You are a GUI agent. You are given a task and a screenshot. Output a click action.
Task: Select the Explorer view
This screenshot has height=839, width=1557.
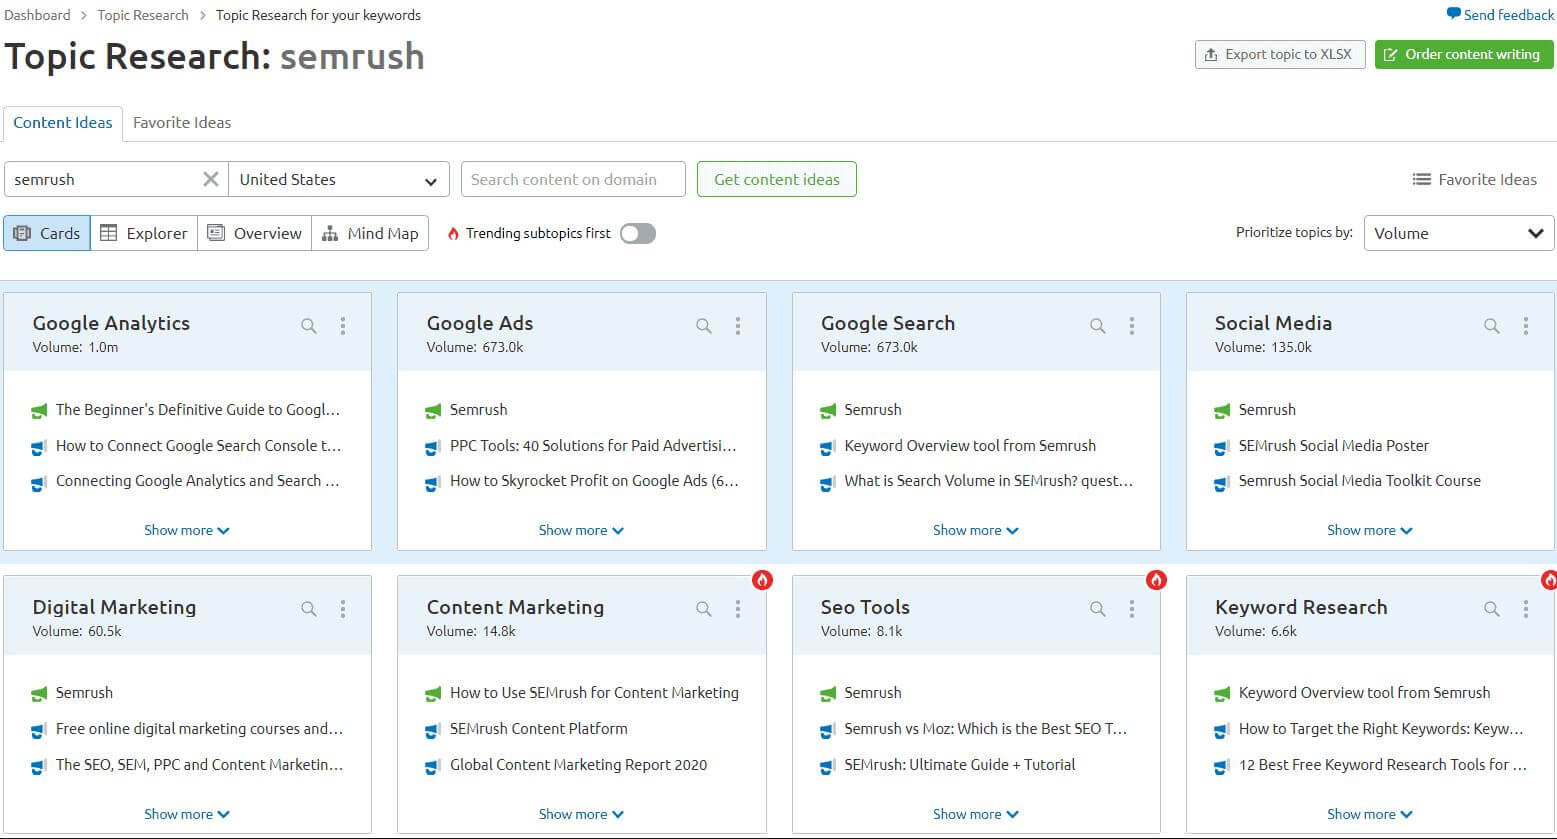pos(144,233)
